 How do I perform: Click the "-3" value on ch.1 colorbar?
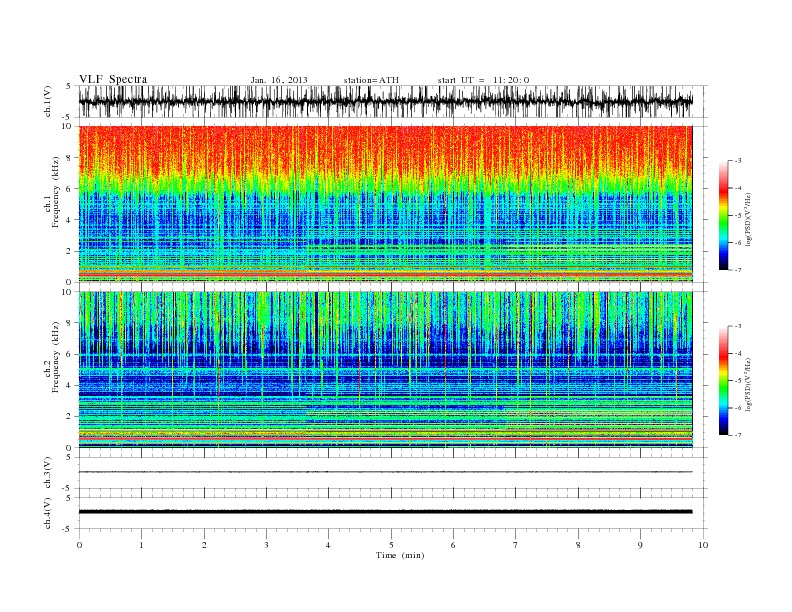(738, 161)
